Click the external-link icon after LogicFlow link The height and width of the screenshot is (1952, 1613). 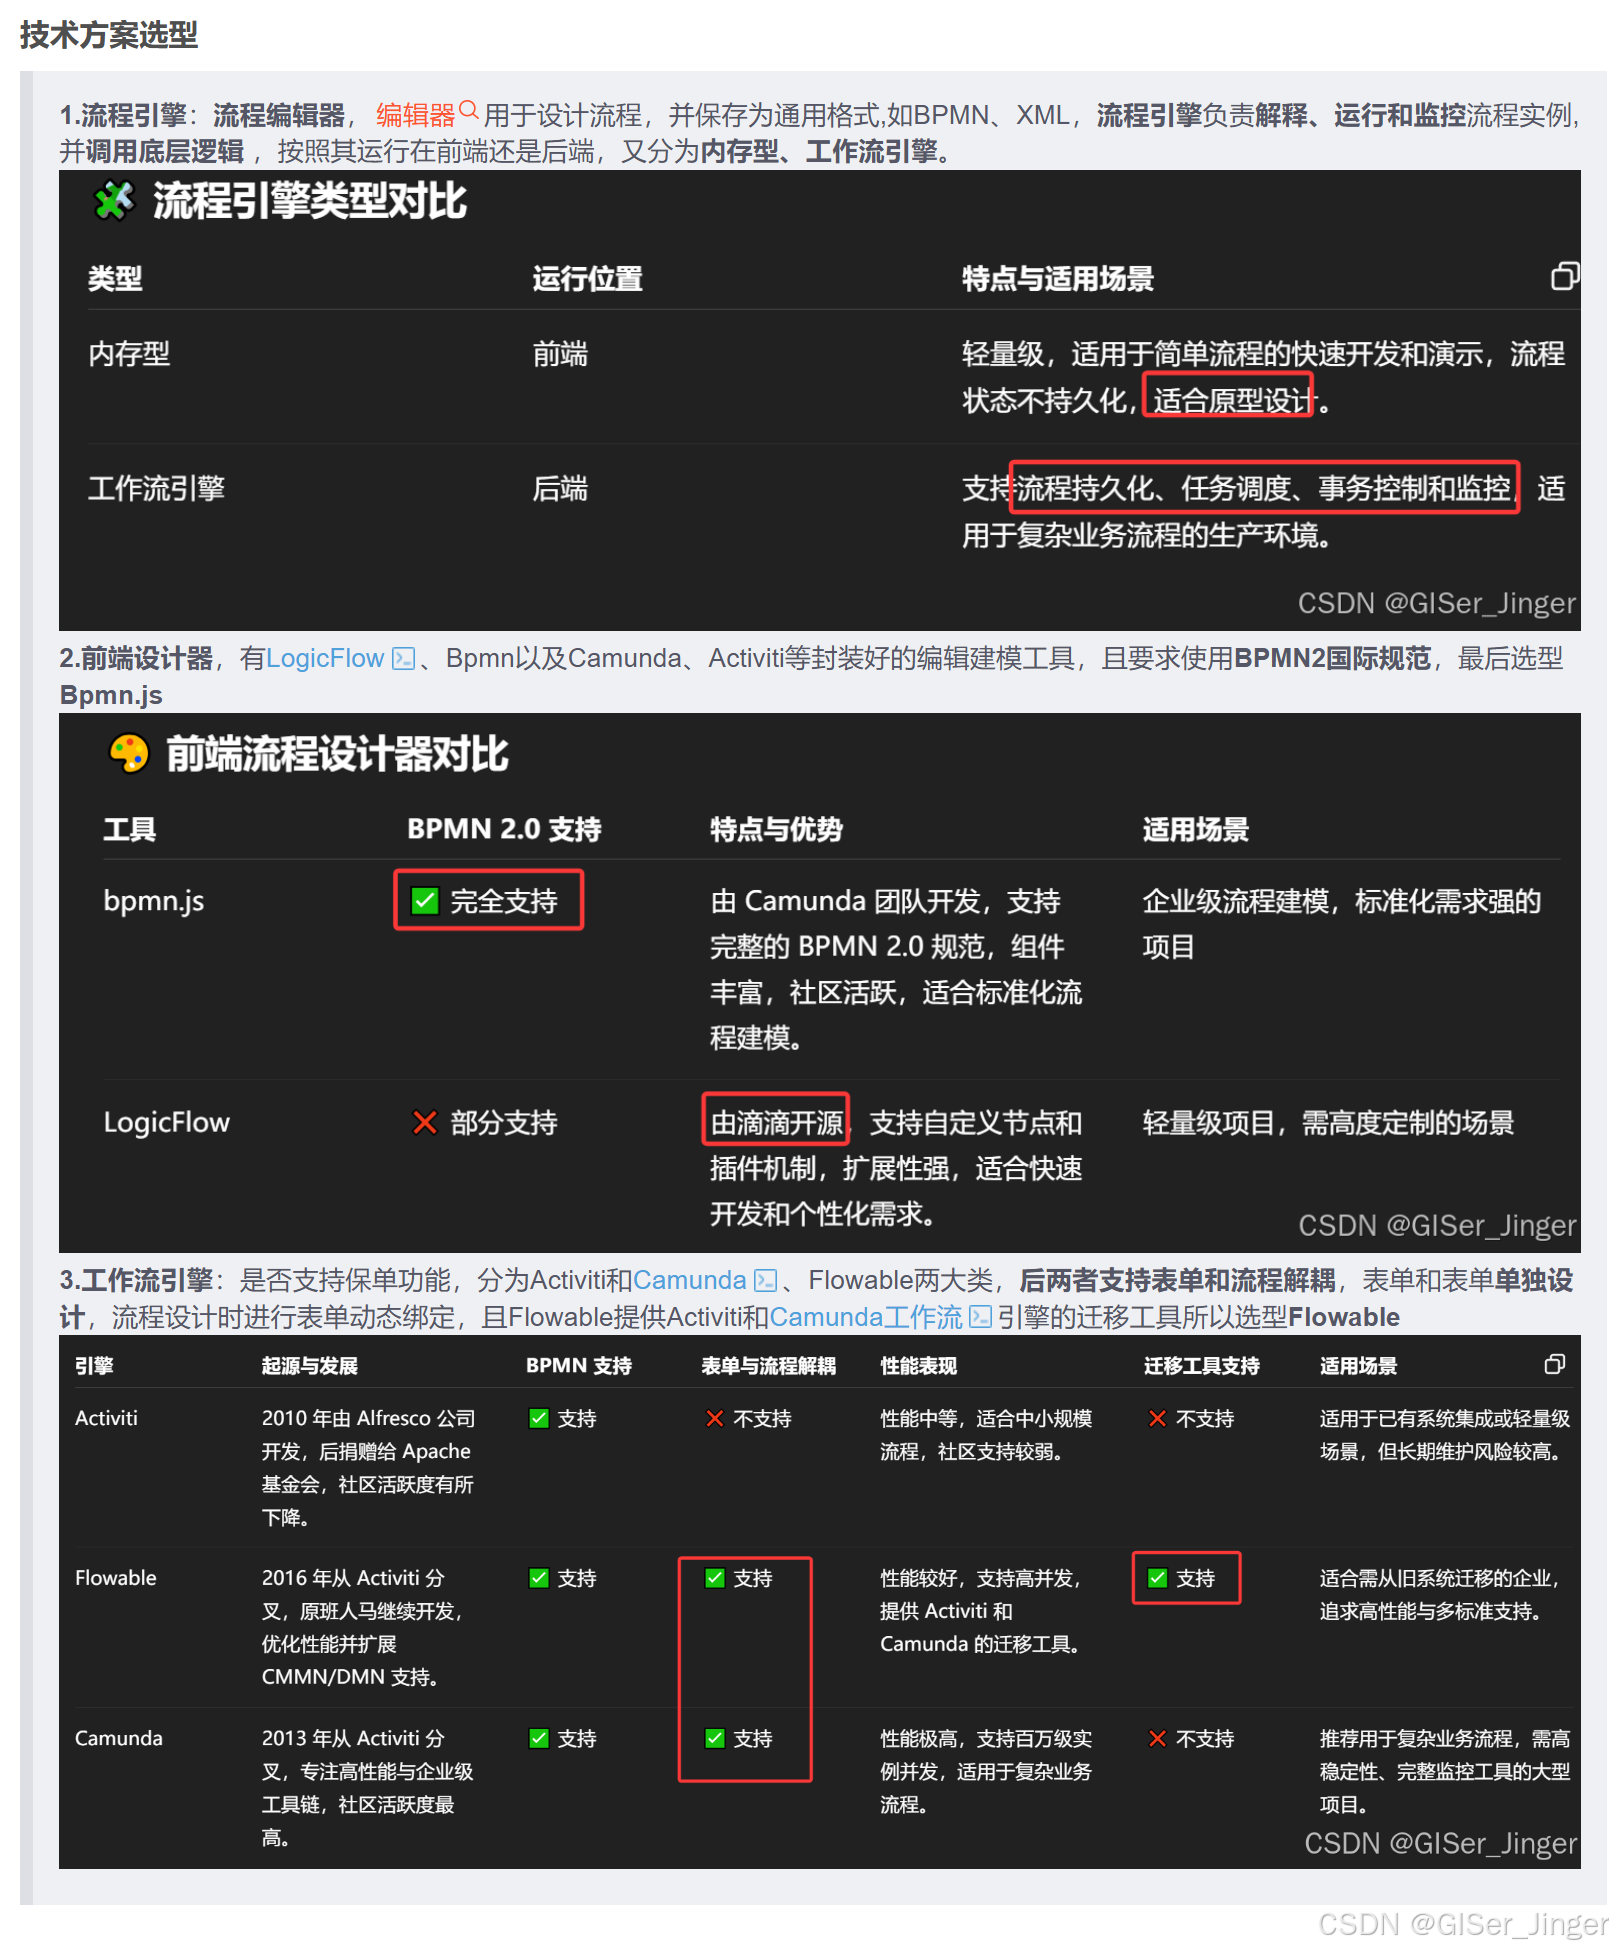tap(403, 658)
